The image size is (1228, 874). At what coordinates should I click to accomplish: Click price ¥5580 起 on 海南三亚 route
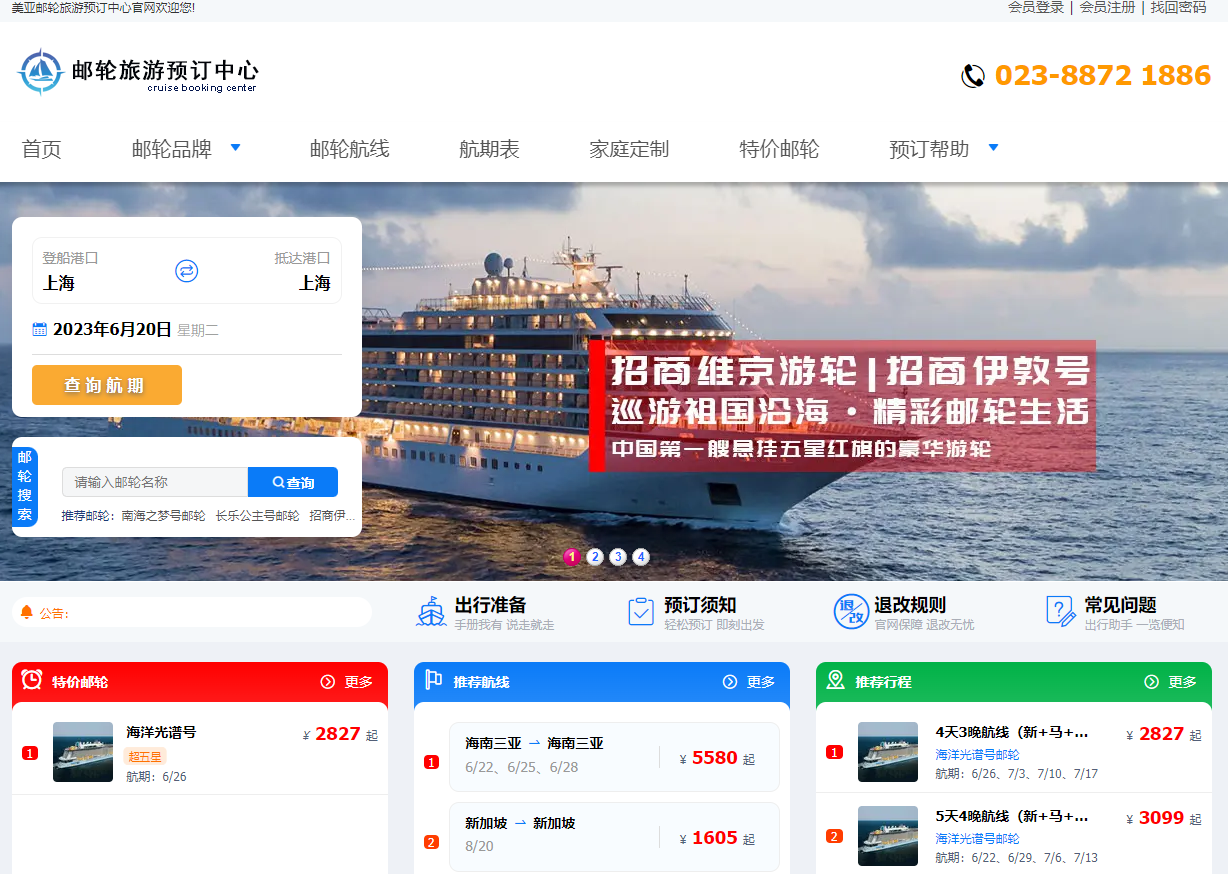[x=717, y=758]
